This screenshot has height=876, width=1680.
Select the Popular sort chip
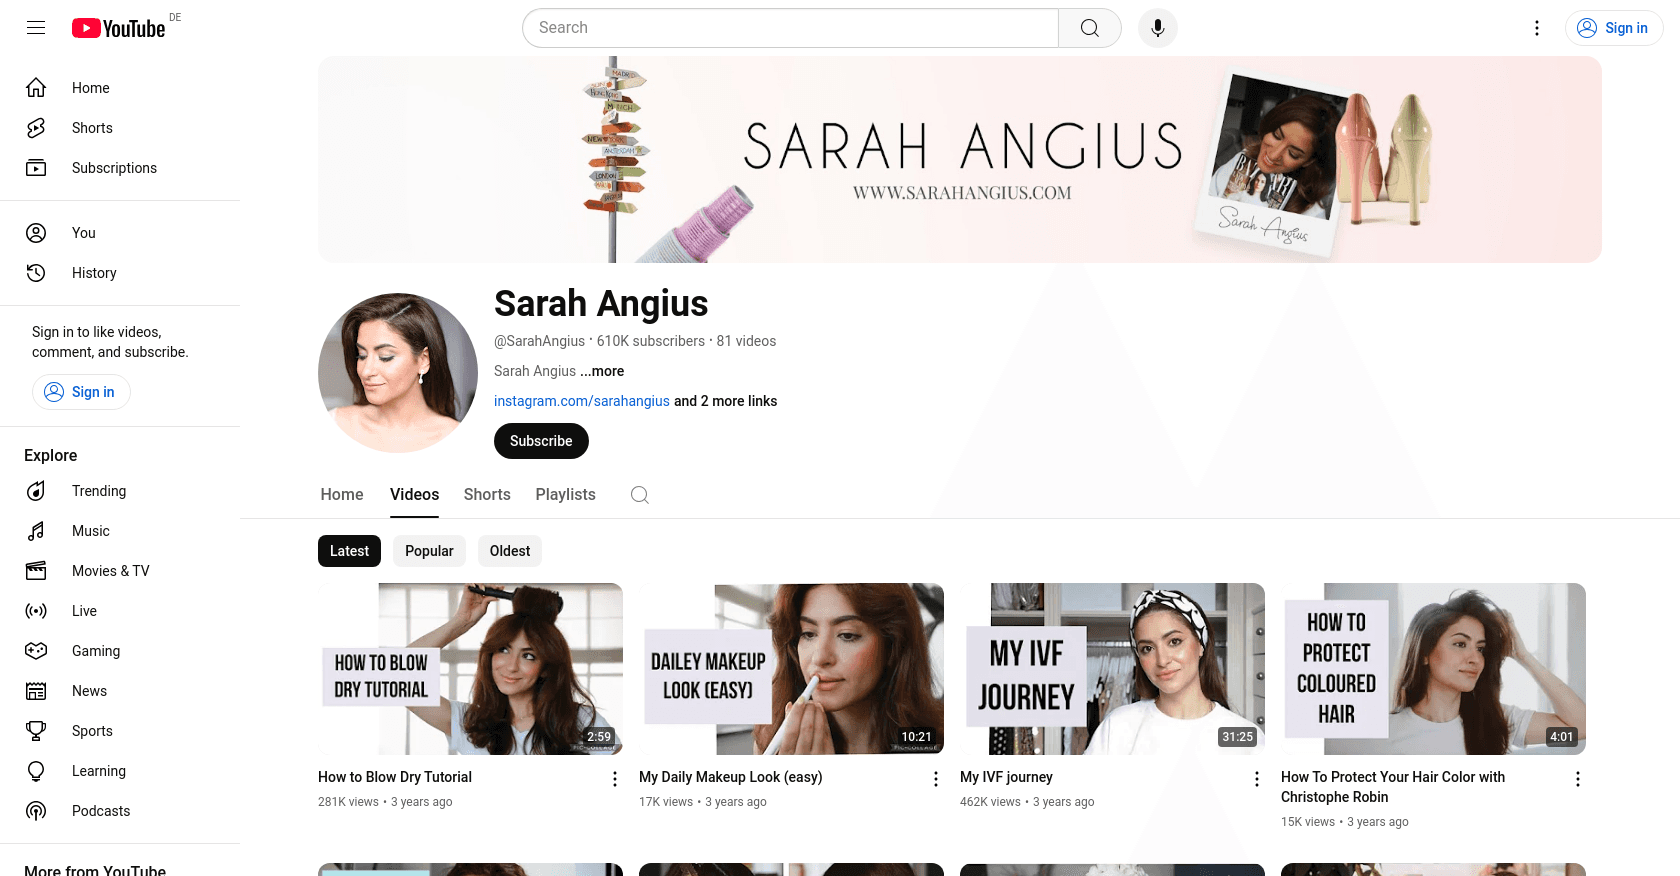tap(429, 551)
